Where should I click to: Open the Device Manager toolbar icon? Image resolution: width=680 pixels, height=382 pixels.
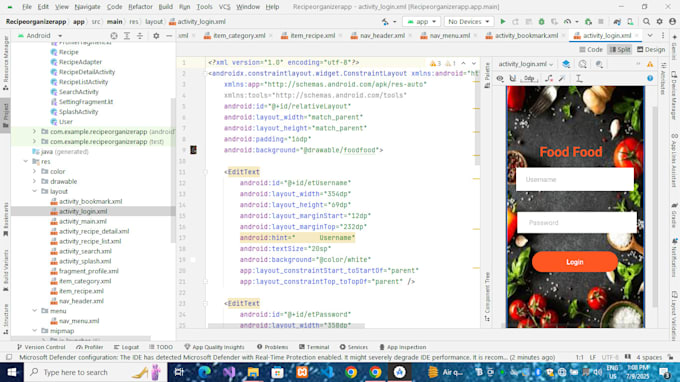tap(630, 21)
